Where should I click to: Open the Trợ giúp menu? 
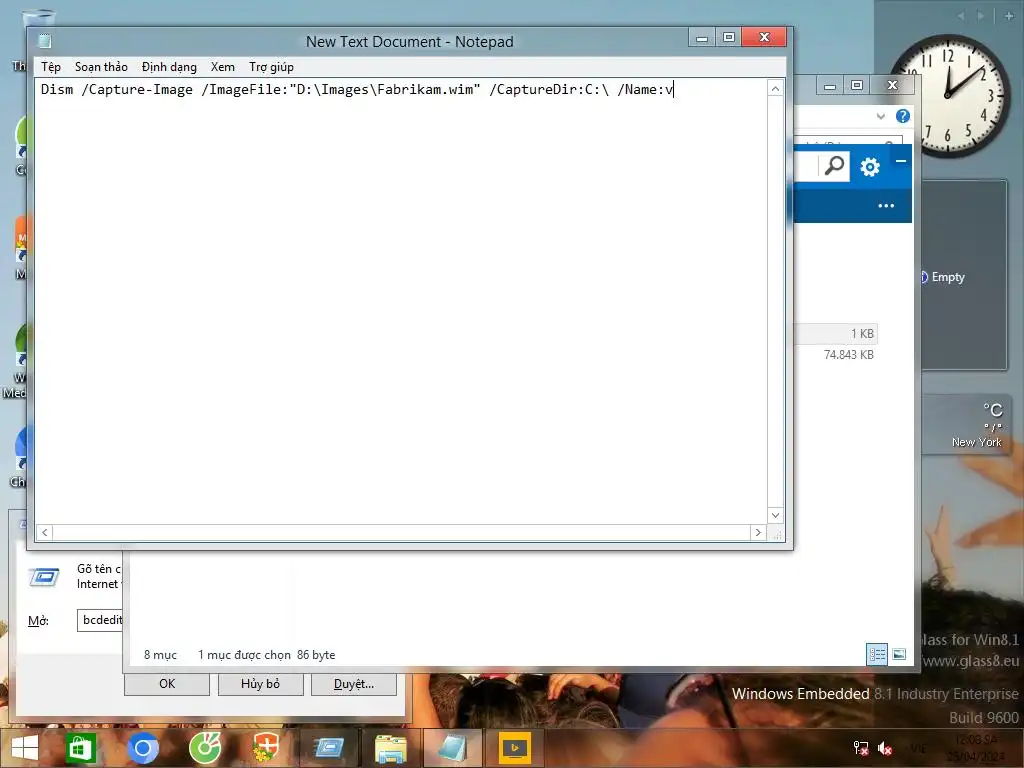click(271, 67)
